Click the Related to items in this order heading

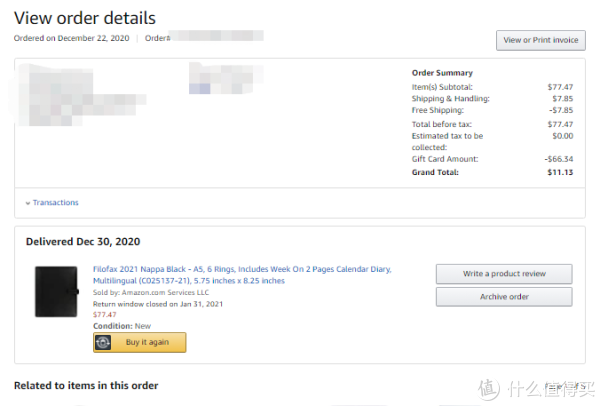(x=86, y=385)
